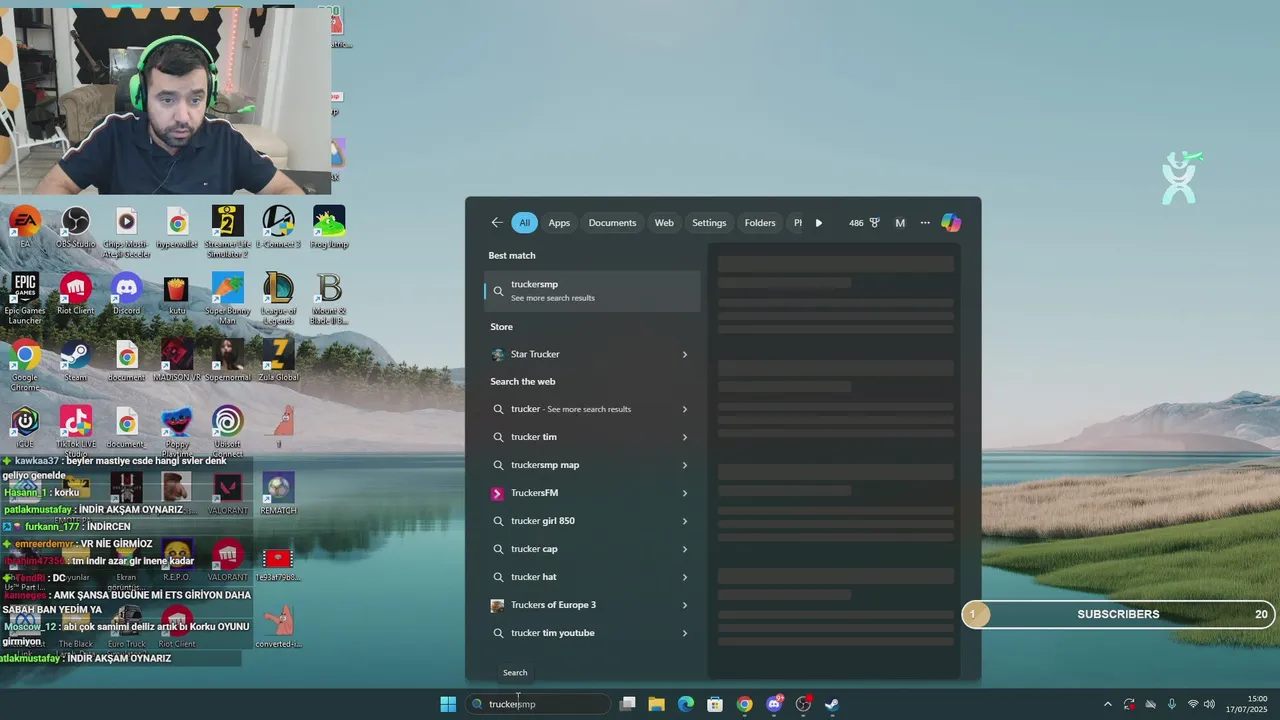Click the taskbar search input field
This screenshot has width=1280, height=720.
(x=538, y=704)
